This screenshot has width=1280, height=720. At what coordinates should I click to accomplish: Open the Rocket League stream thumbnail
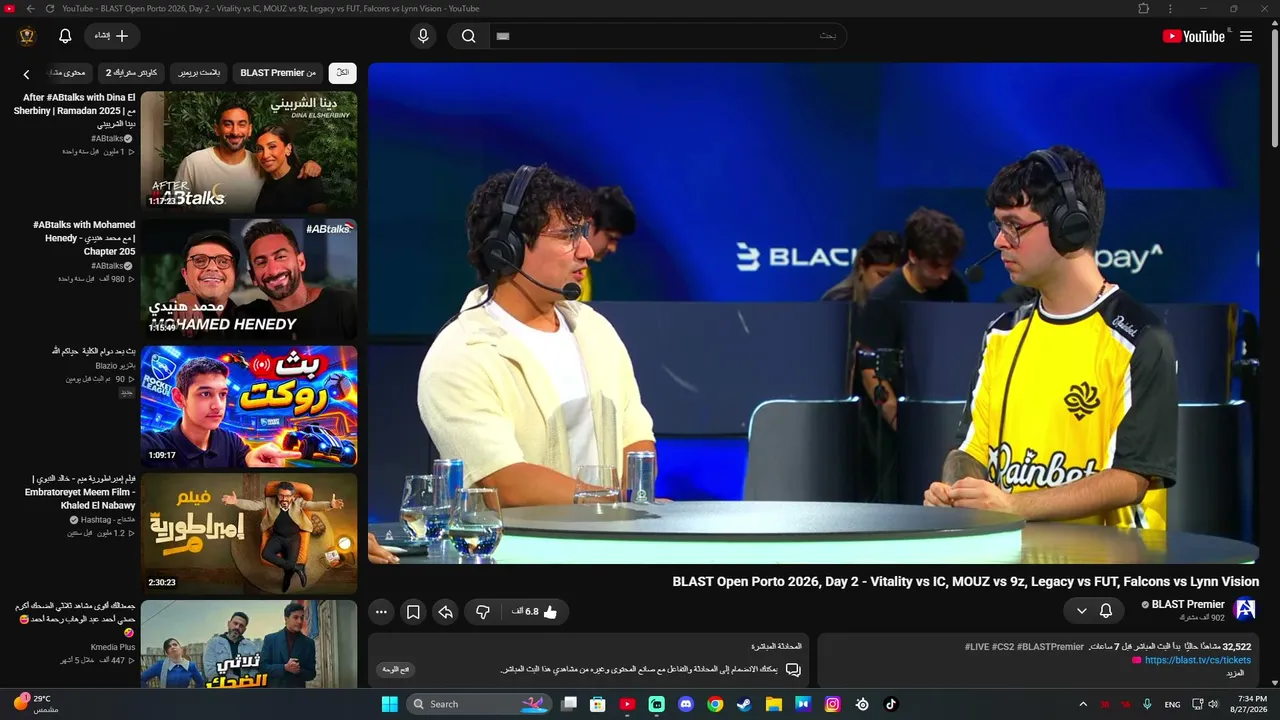click(x=249, y=406)
